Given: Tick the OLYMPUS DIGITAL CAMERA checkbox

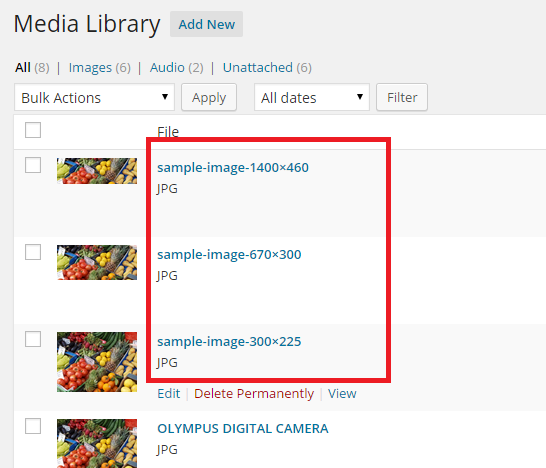Looking at the screenshot, I should click(x=33, y=426).
